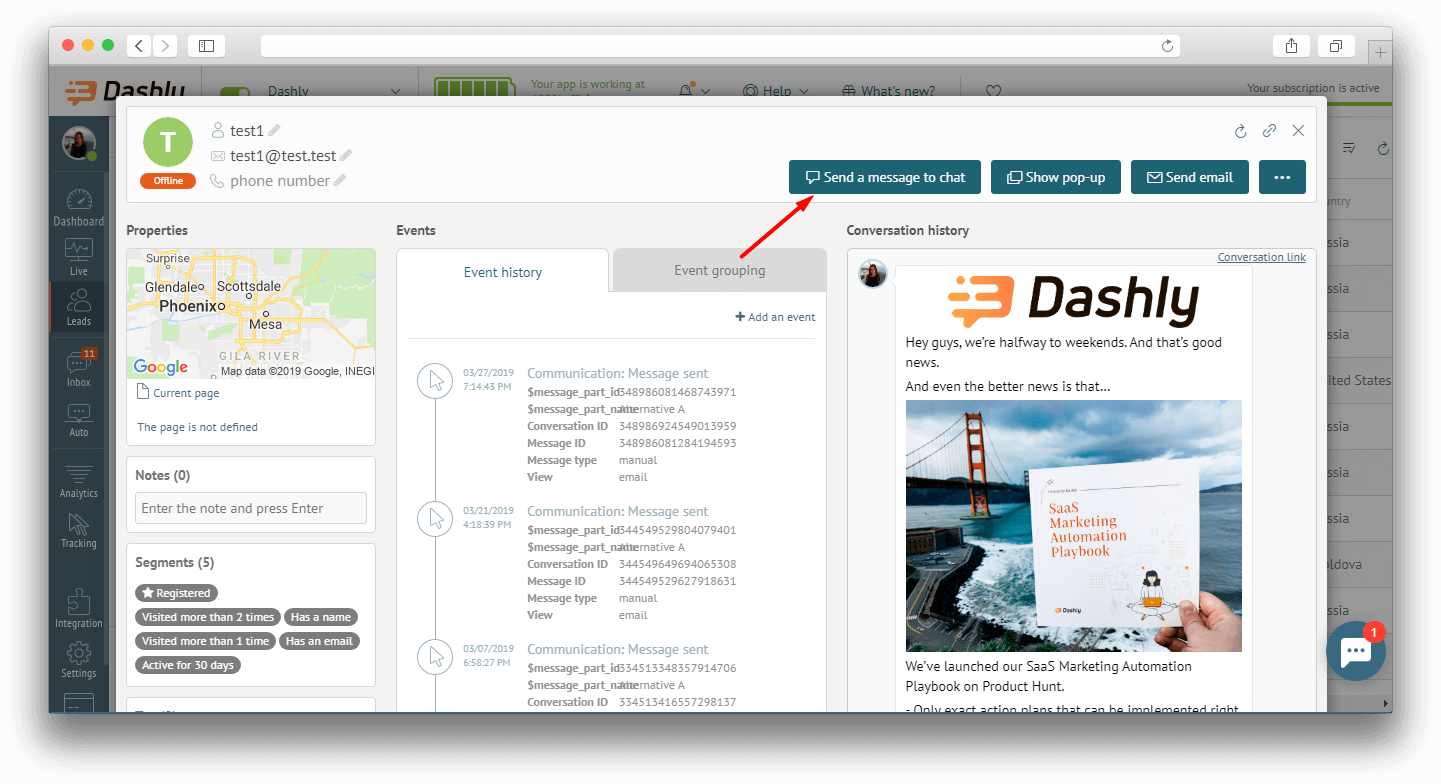Switch to the Event grouping tab
This screenshot has height=784, width=1441.
tap(720, 270)
